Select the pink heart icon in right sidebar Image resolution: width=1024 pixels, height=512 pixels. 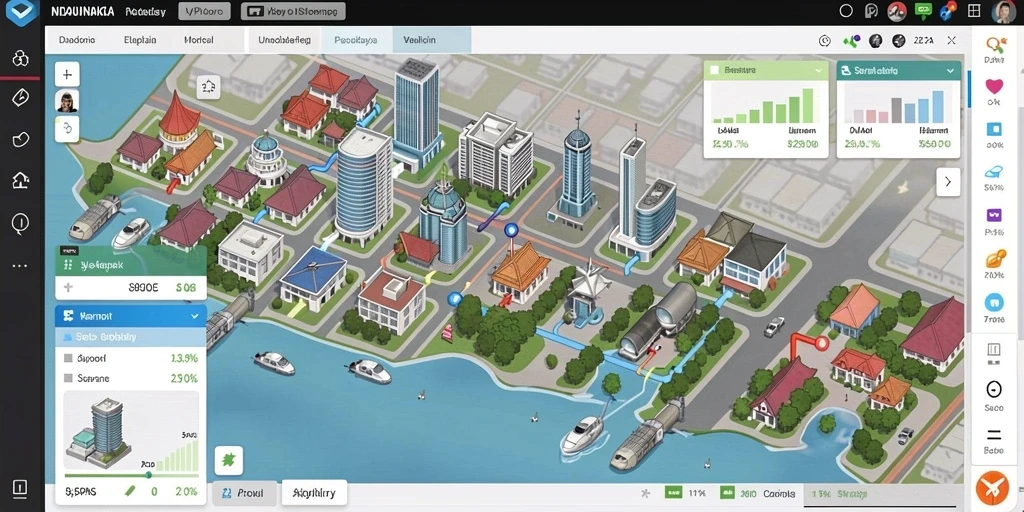pyautogui.click(x=994, y=86)
